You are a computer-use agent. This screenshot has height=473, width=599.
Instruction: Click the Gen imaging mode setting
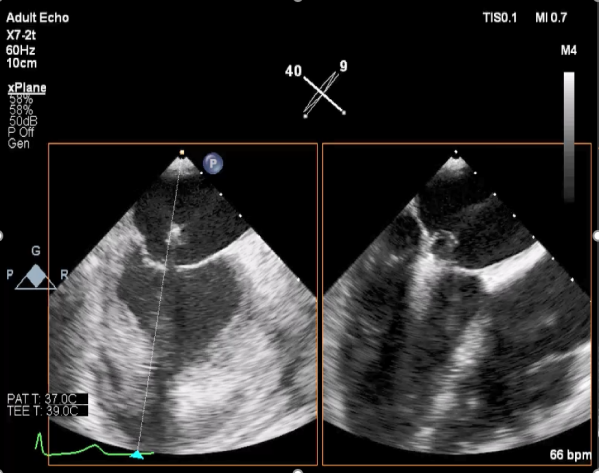tap(18, 144)
